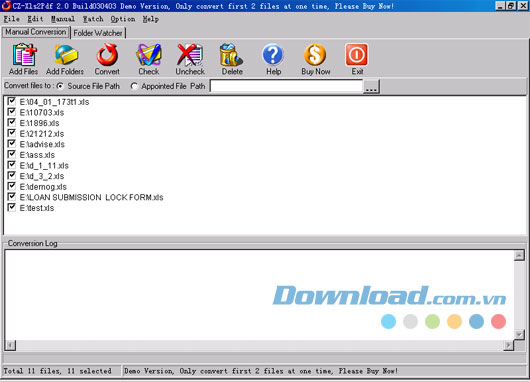Select the Appointed File Path radio button
This screenshot has height=382, width=530.
tap(134, 87)
